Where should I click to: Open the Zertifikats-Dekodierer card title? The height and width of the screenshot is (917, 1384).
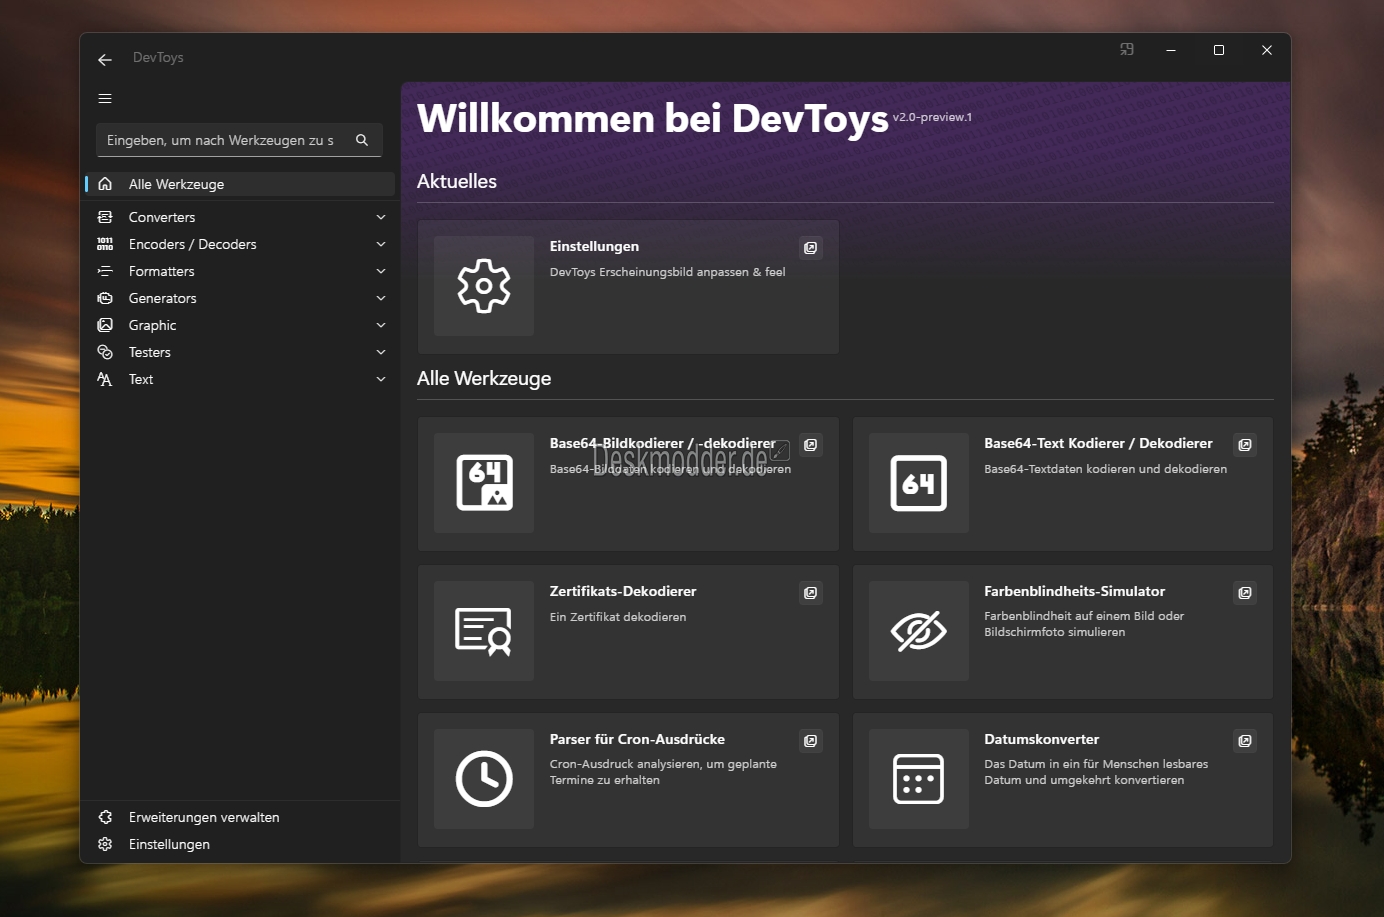click(x=623, y=591)
